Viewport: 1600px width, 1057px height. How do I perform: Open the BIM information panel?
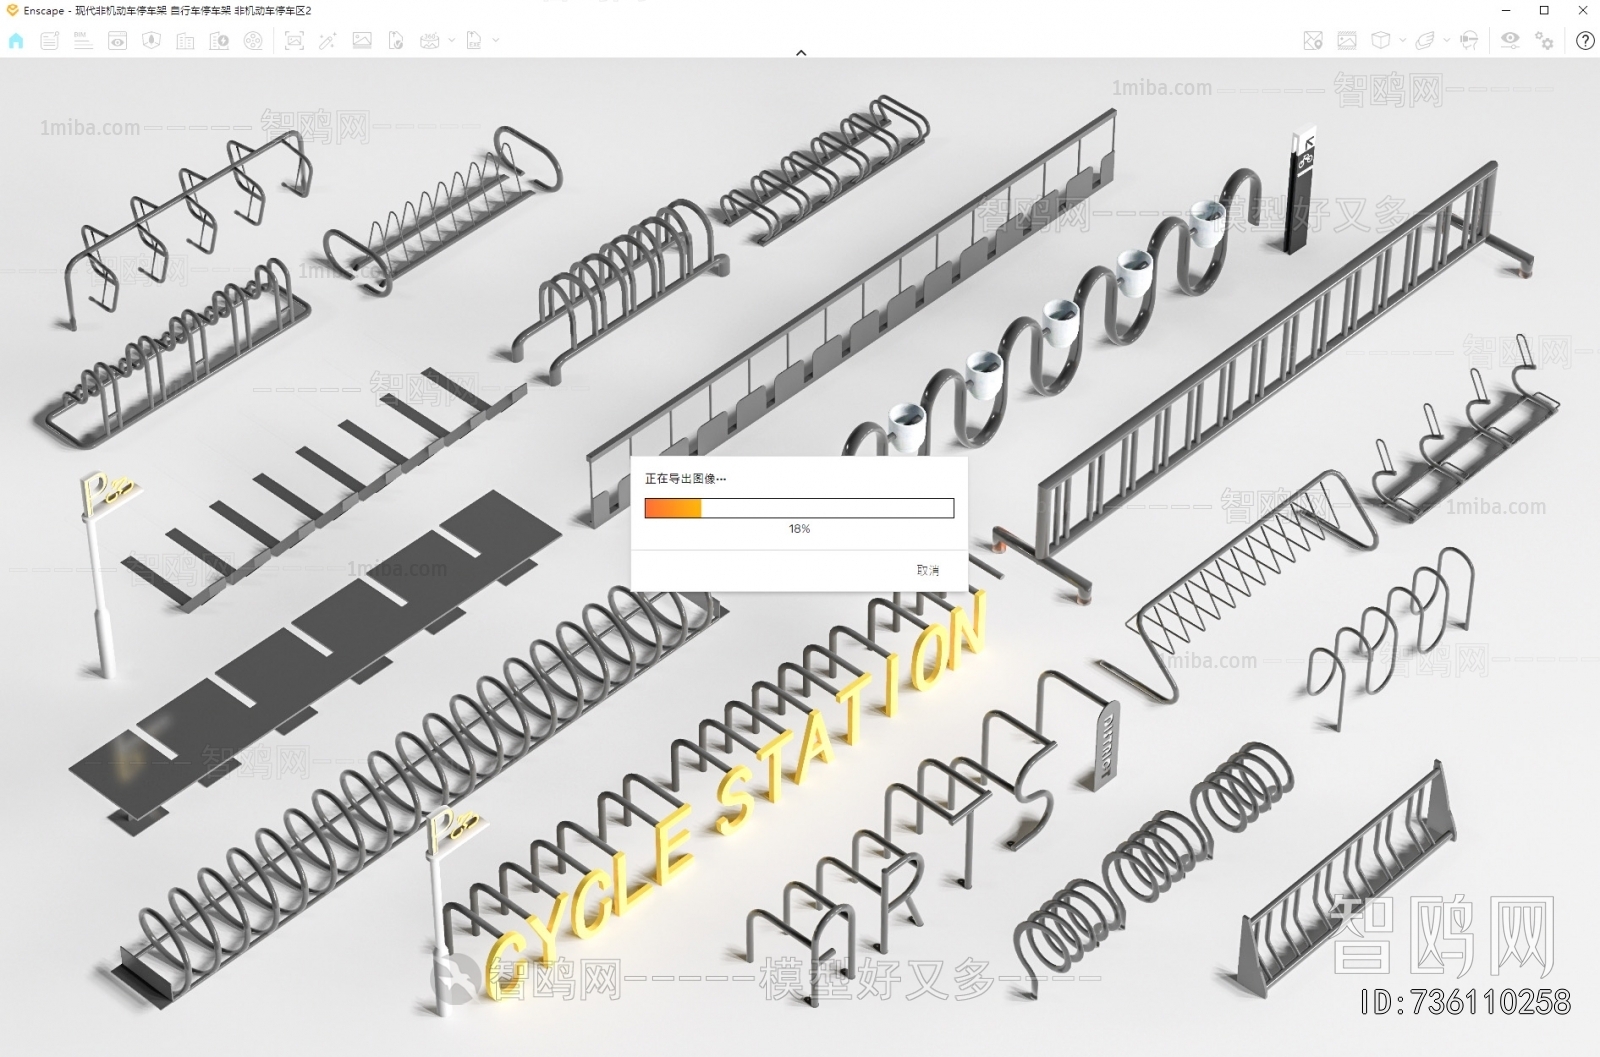[83, 41]
